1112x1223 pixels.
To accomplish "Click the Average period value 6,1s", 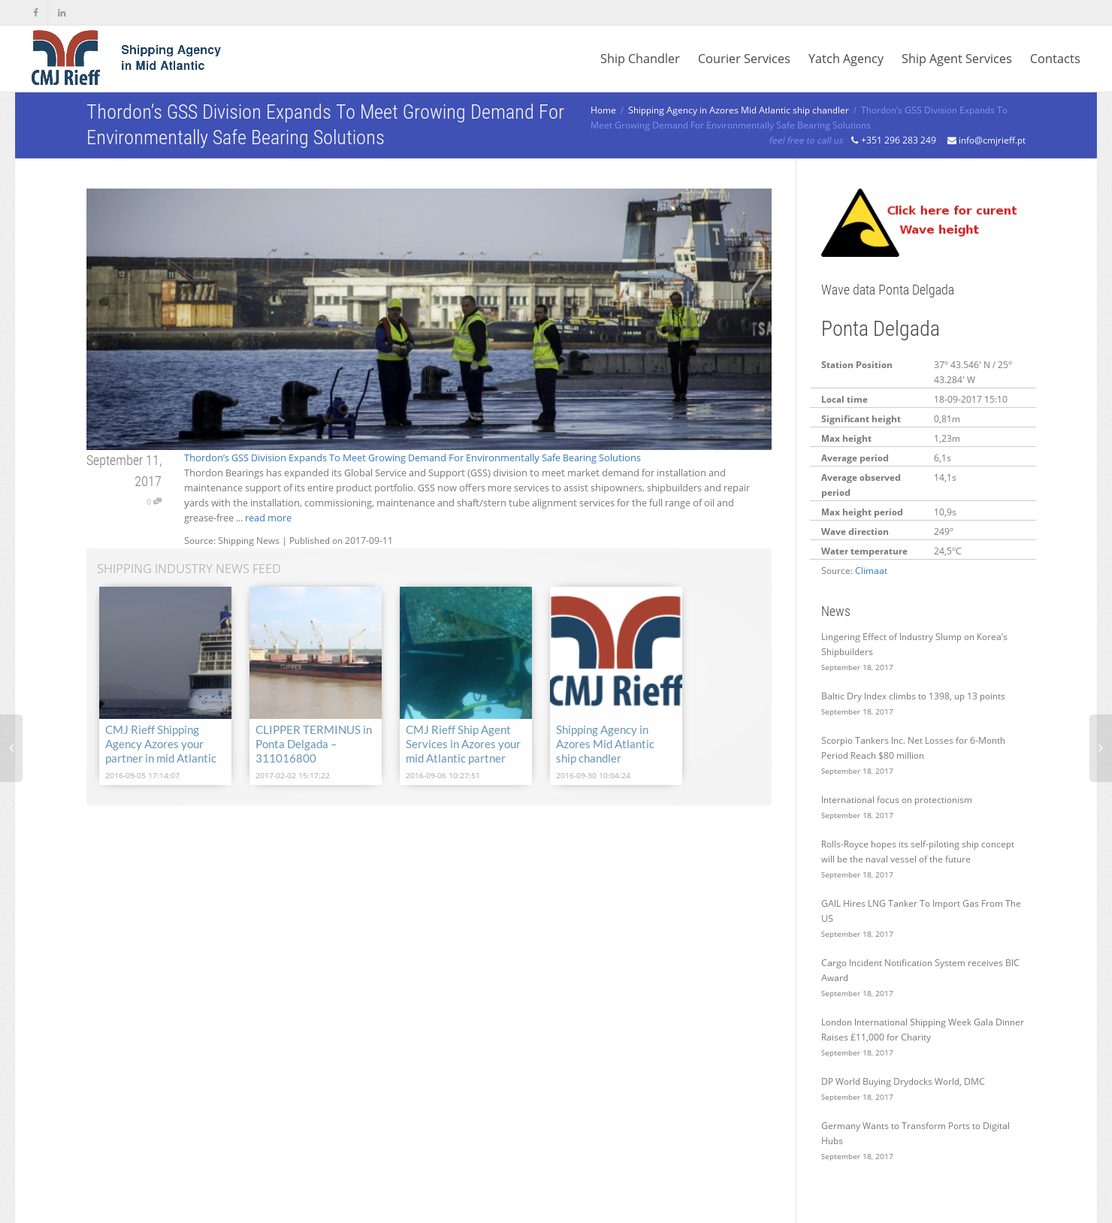I will (942, 458).
